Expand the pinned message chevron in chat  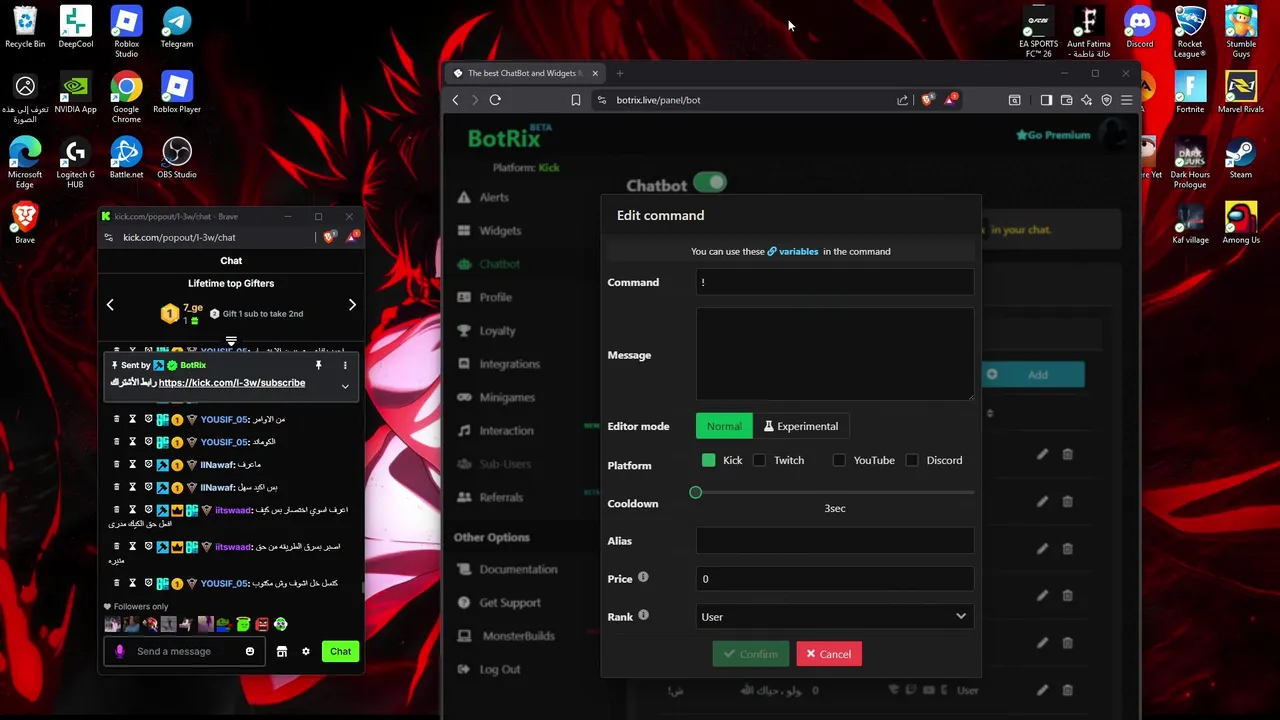pyautogui.click(x=345, y=386)
